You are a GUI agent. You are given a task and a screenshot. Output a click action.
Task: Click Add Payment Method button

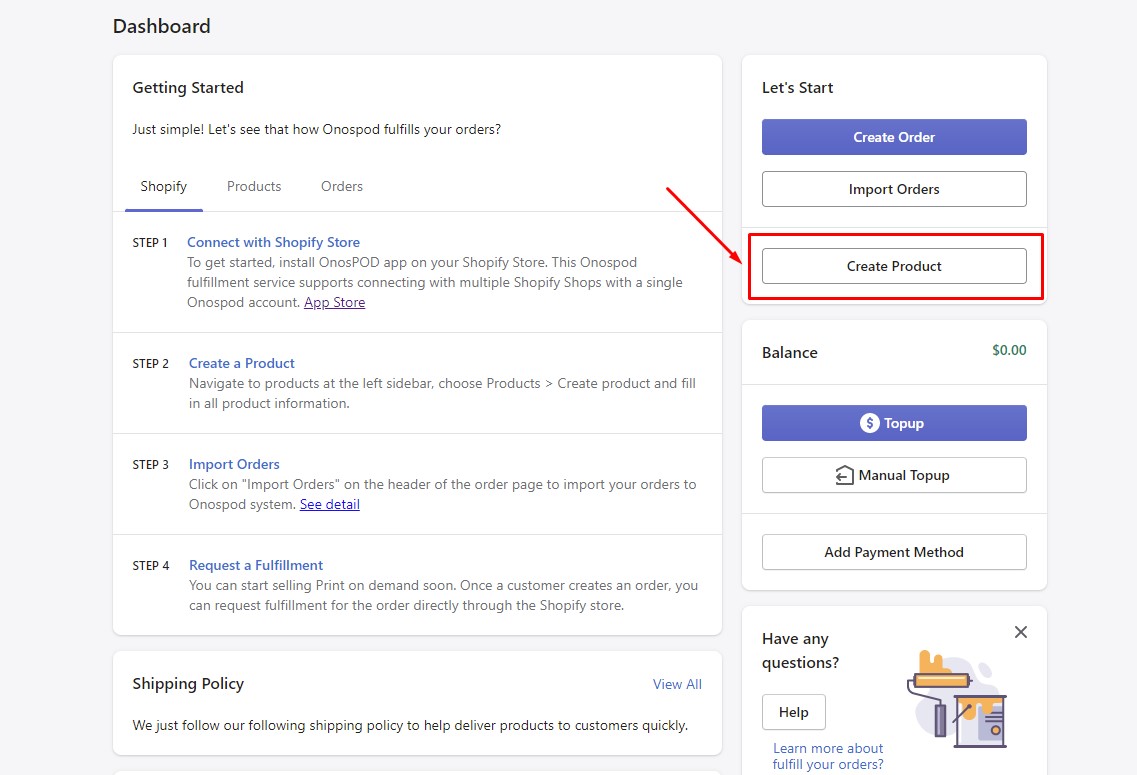tap(894, 552)
